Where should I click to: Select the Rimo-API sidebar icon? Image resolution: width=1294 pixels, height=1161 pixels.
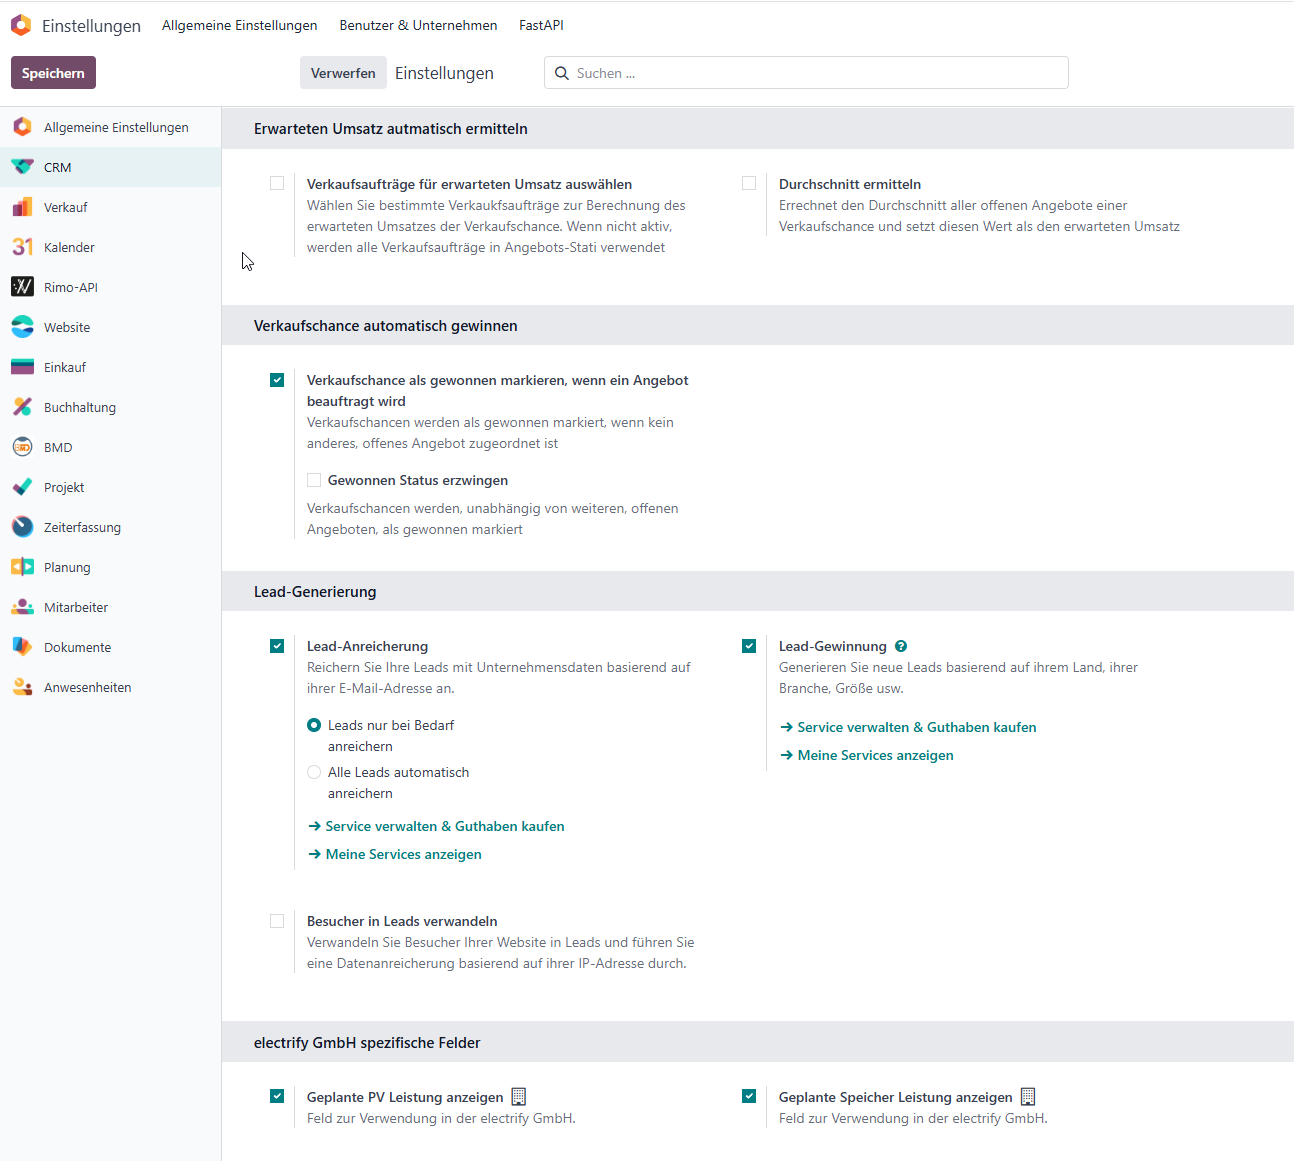(x=22, y=287)
